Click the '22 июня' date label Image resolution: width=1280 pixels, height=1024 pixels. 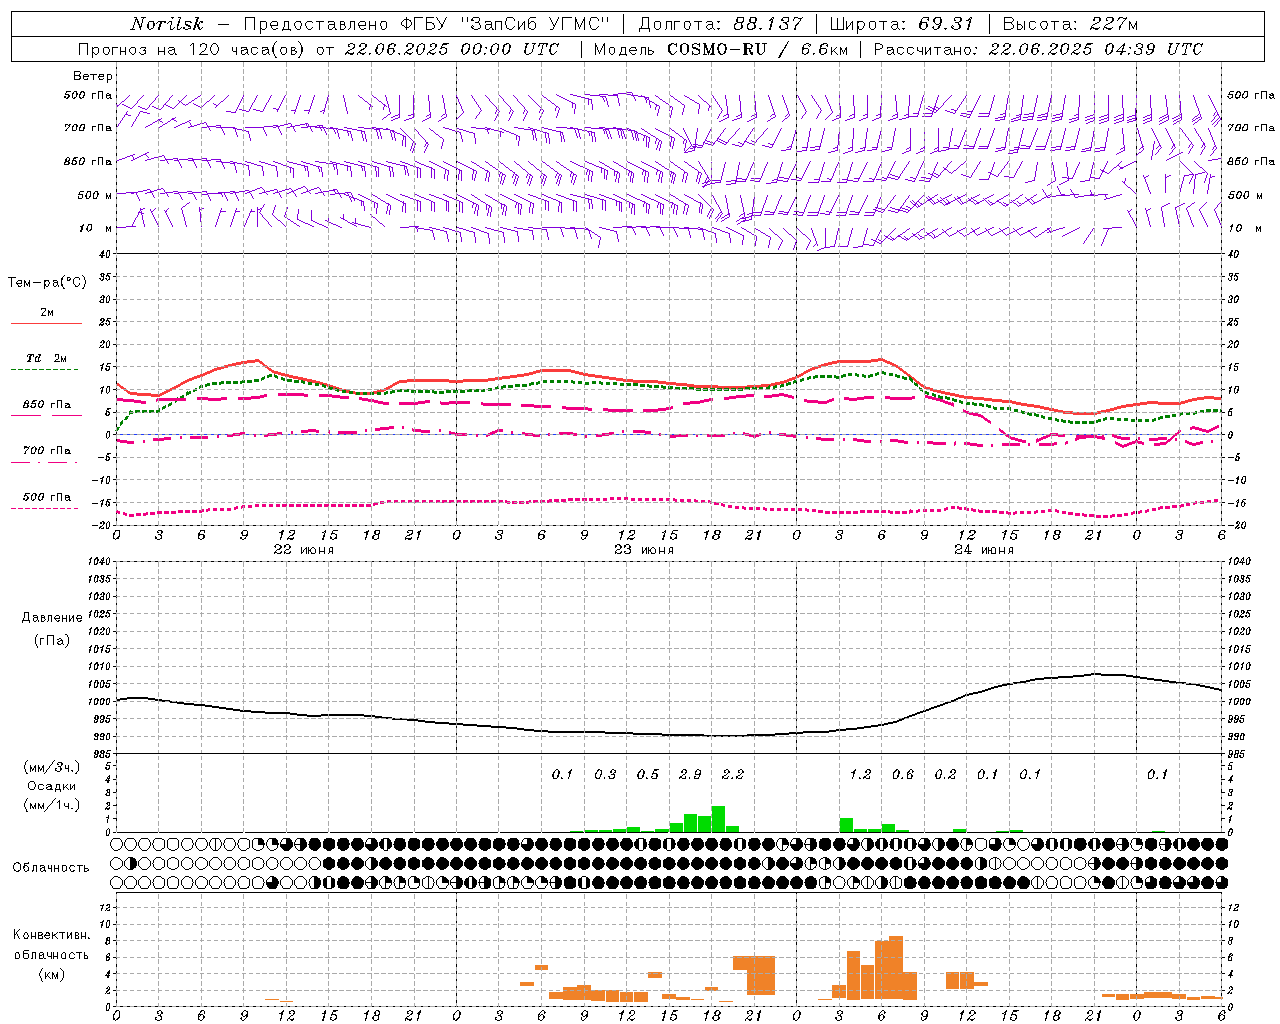[304, 550]
